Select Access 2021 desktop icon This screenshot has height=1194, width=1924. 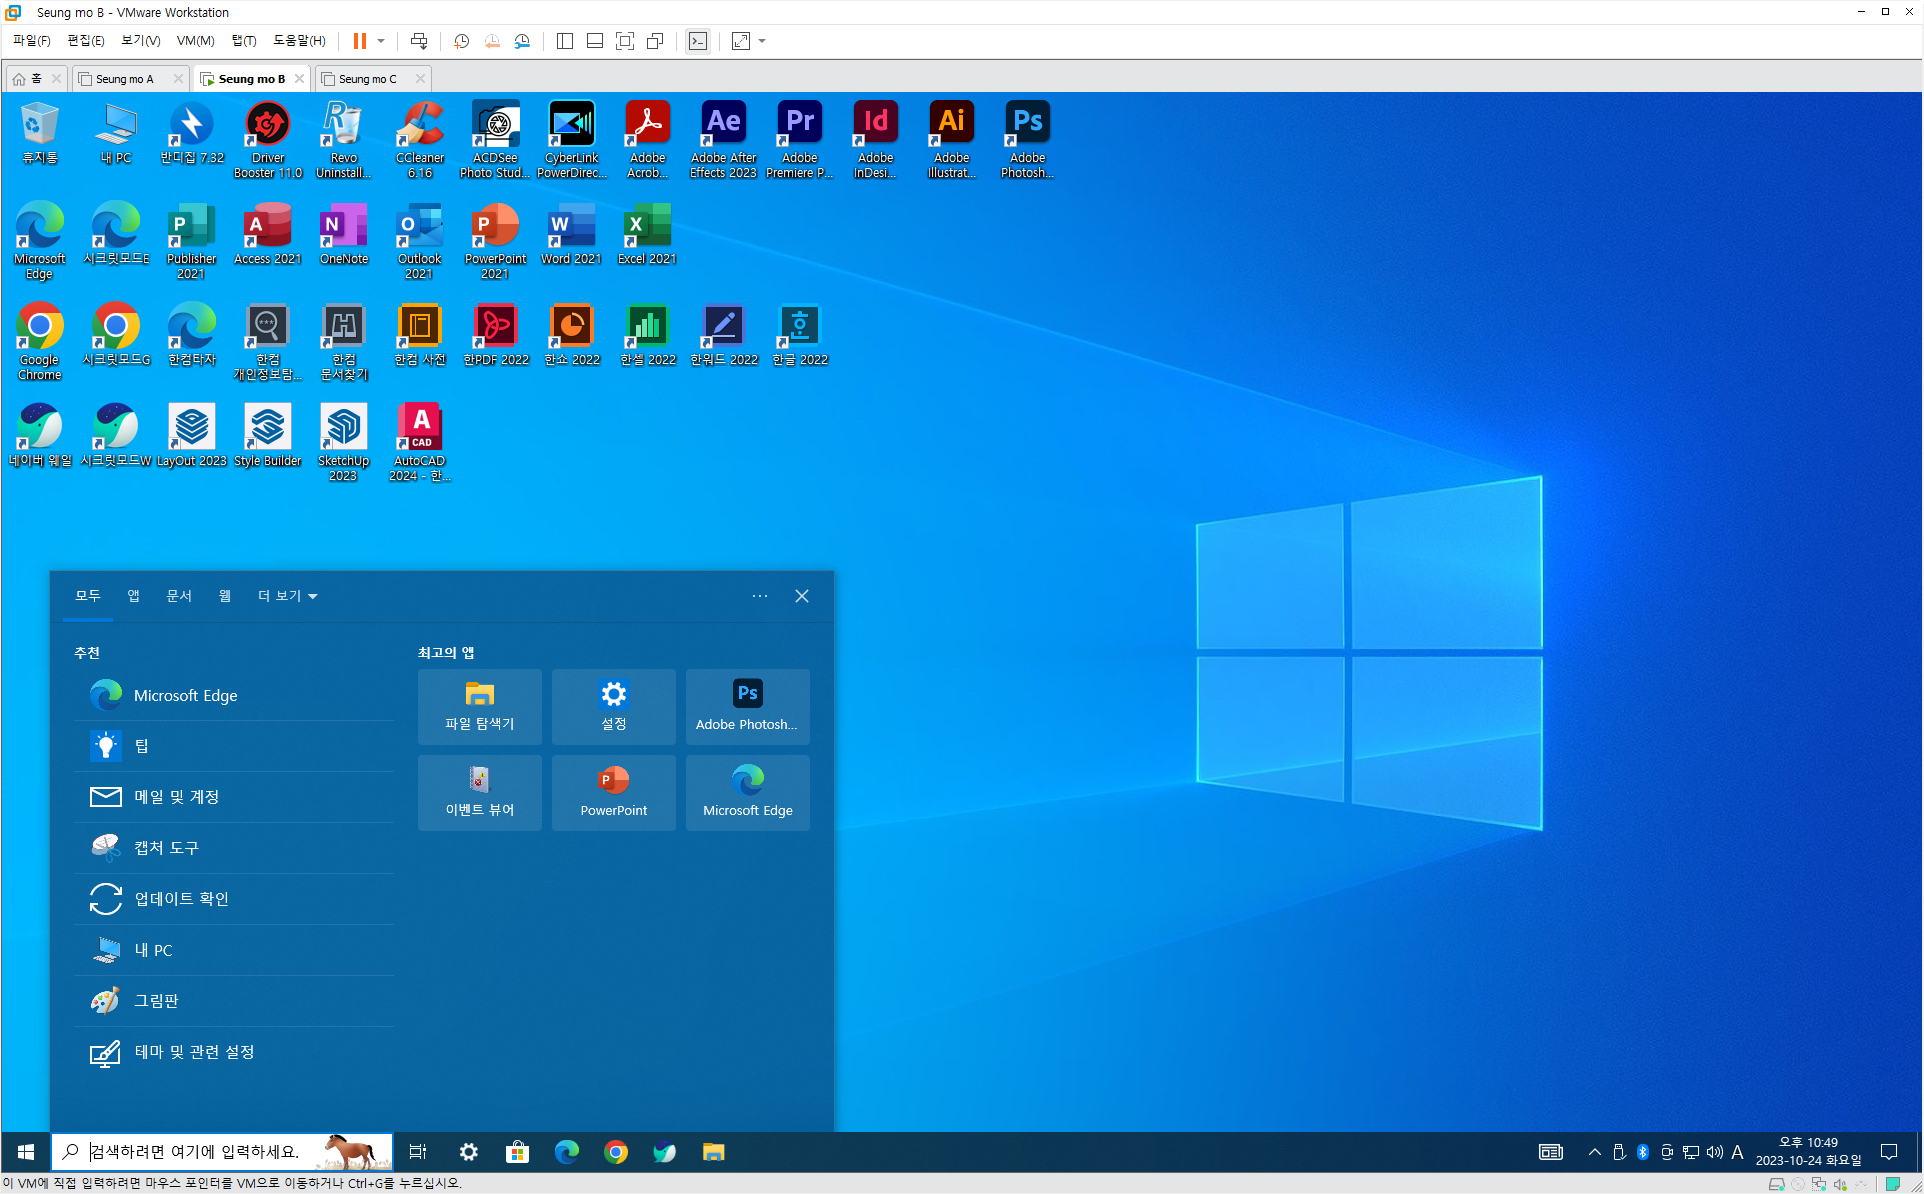click(x=267, y=233)
